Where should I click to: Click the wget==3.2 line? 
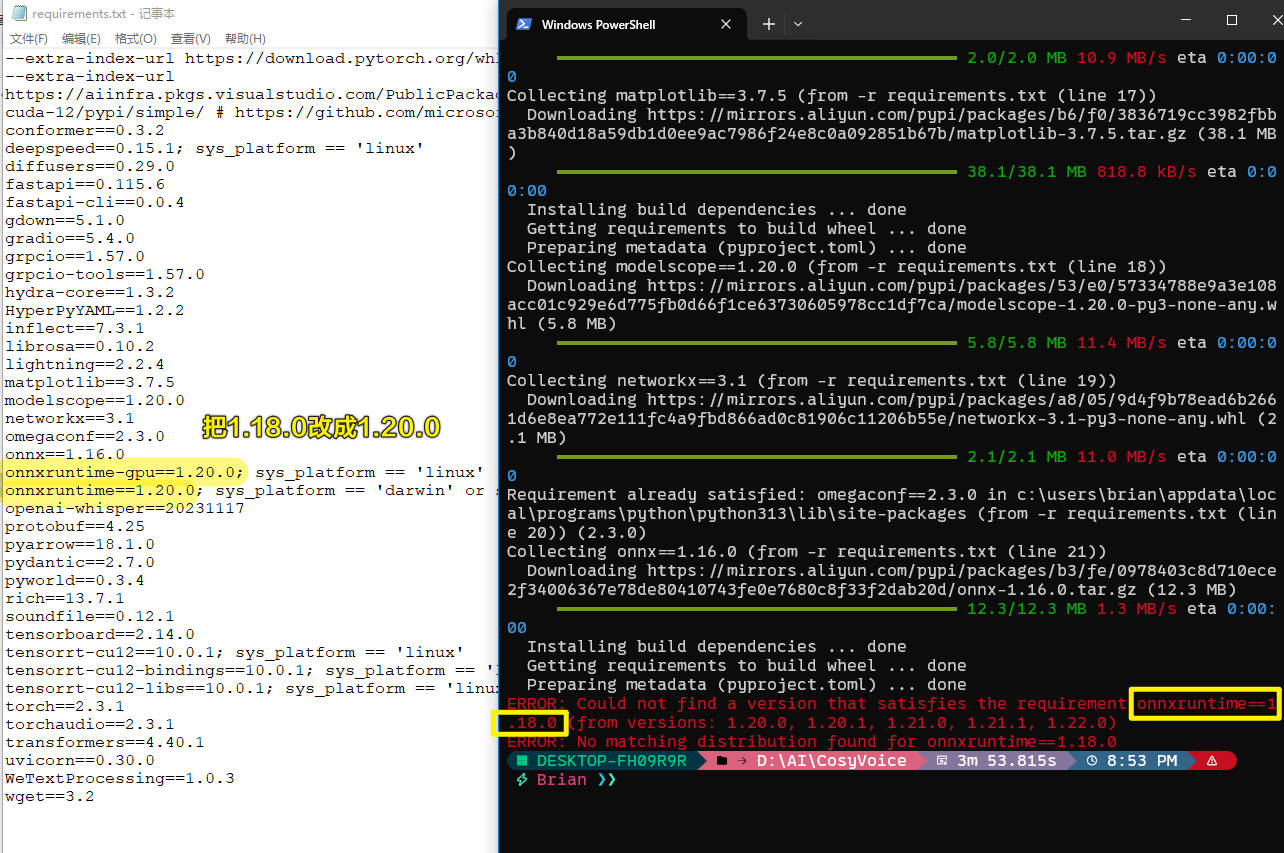(x=50, y=796)
